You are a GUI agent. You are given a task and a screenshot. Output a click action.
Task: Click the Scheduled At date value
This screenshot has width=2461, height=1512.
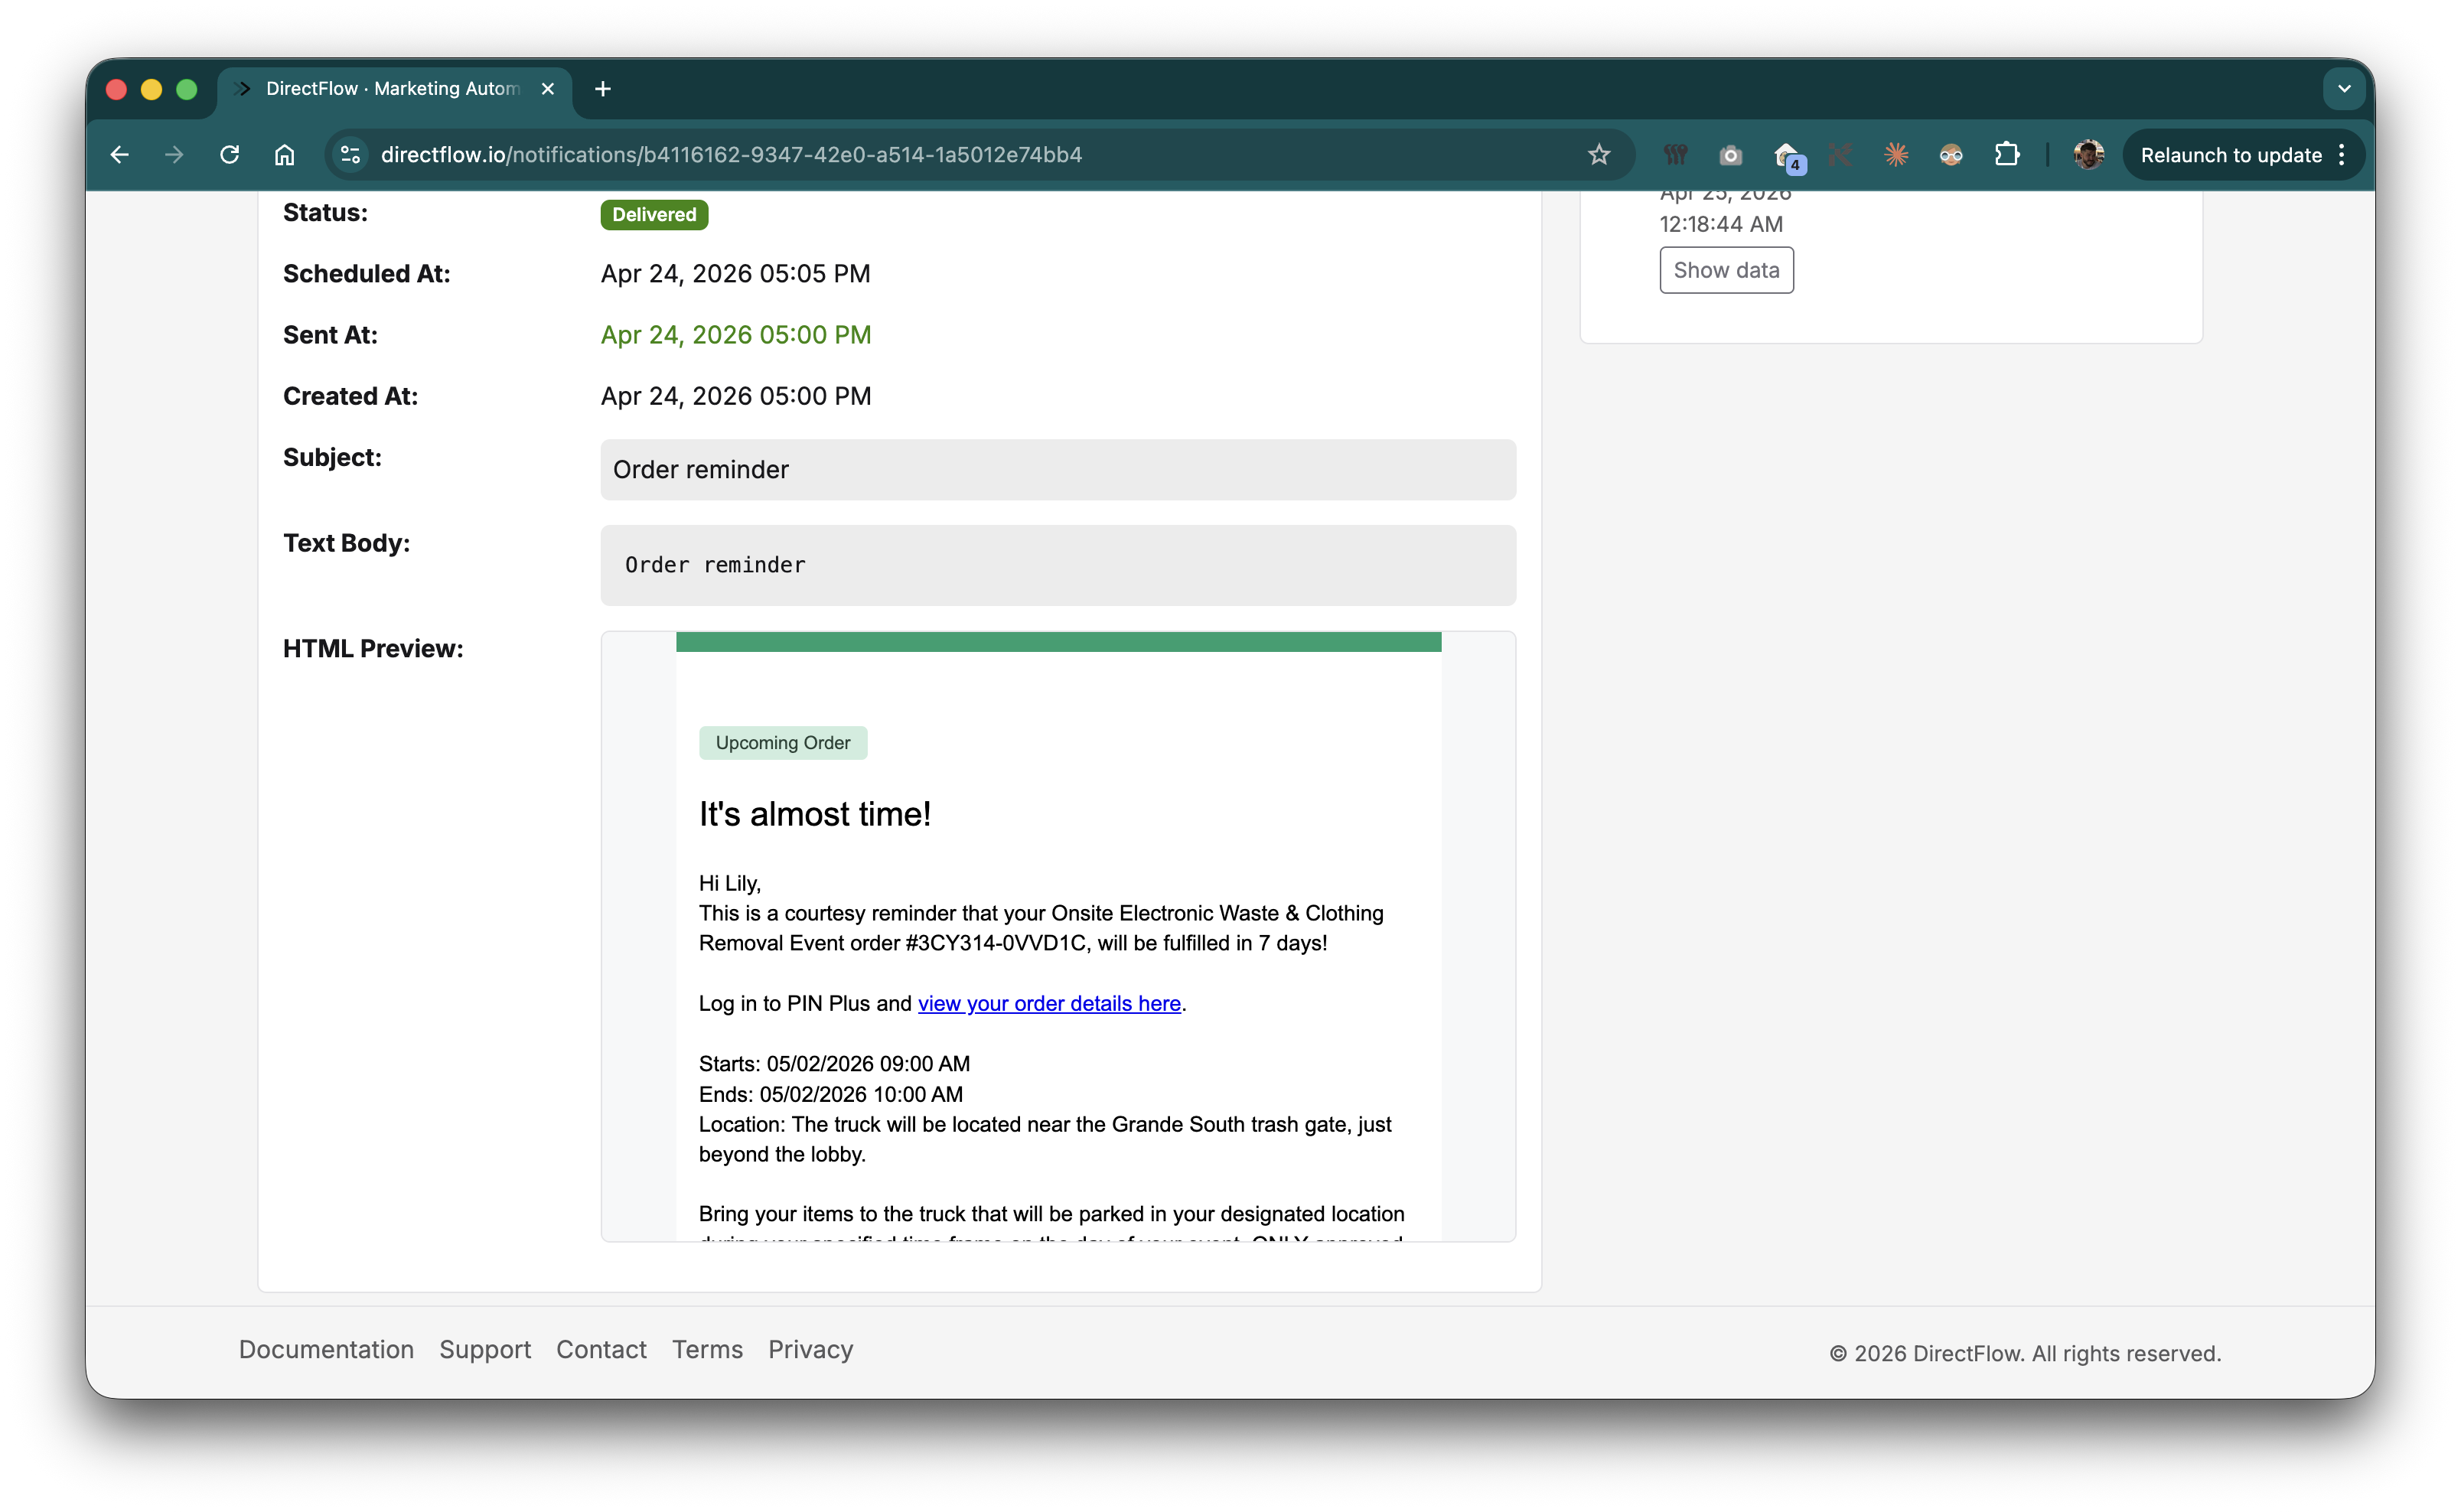tap(735, 273)
